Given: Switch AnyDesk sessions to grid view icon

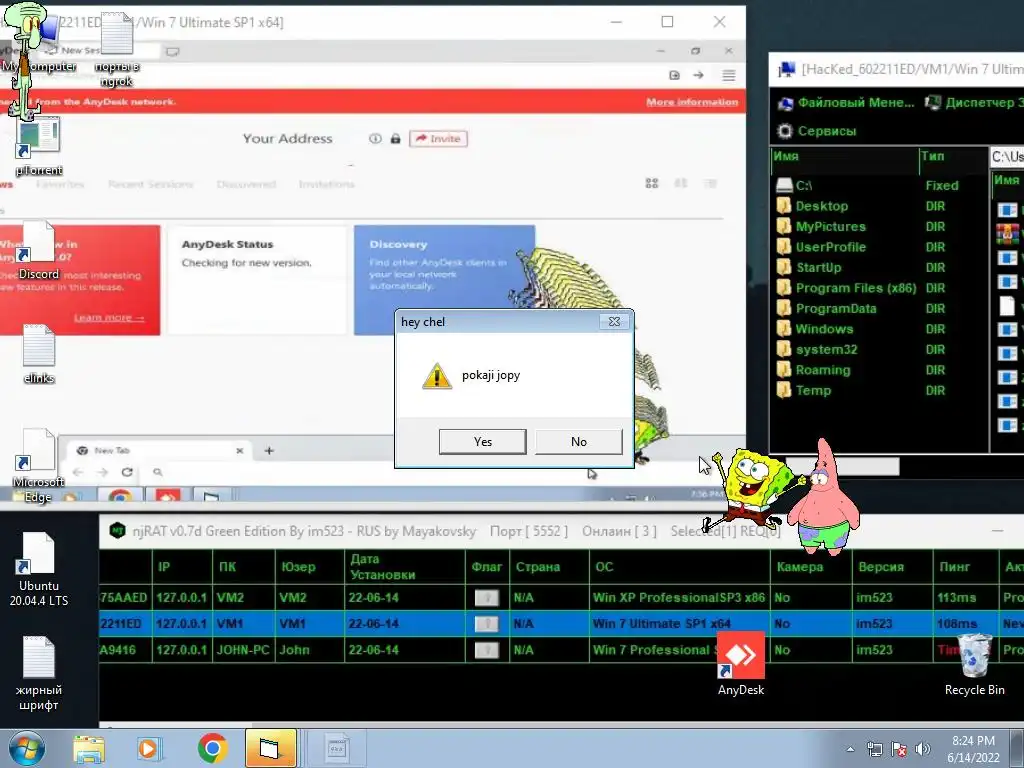Looking at the screenshot, I should coord(652,184).
